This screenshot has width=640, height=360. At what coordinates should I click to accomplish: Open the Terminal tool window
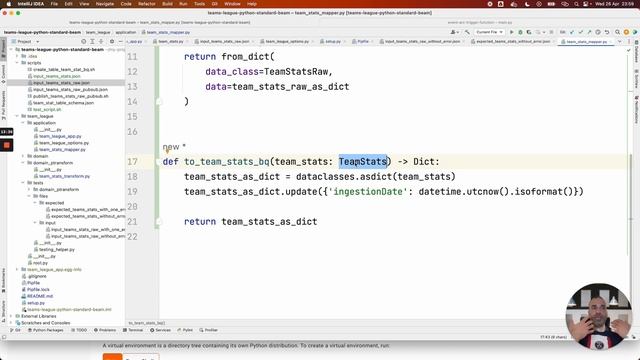coord(133,330)
